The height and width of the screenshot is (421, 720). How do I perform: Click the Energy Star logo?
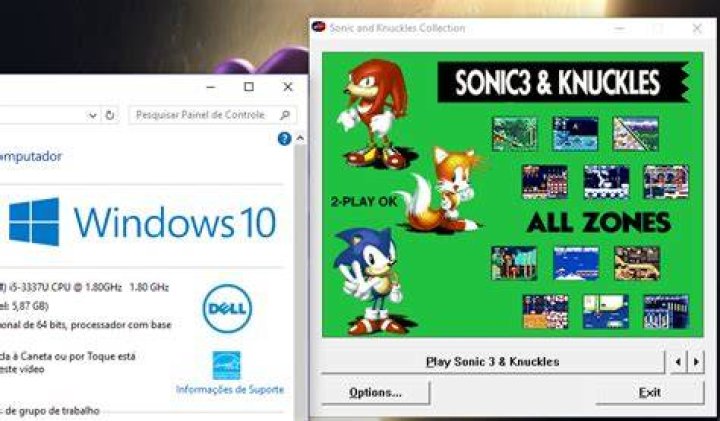click(226, 366)
